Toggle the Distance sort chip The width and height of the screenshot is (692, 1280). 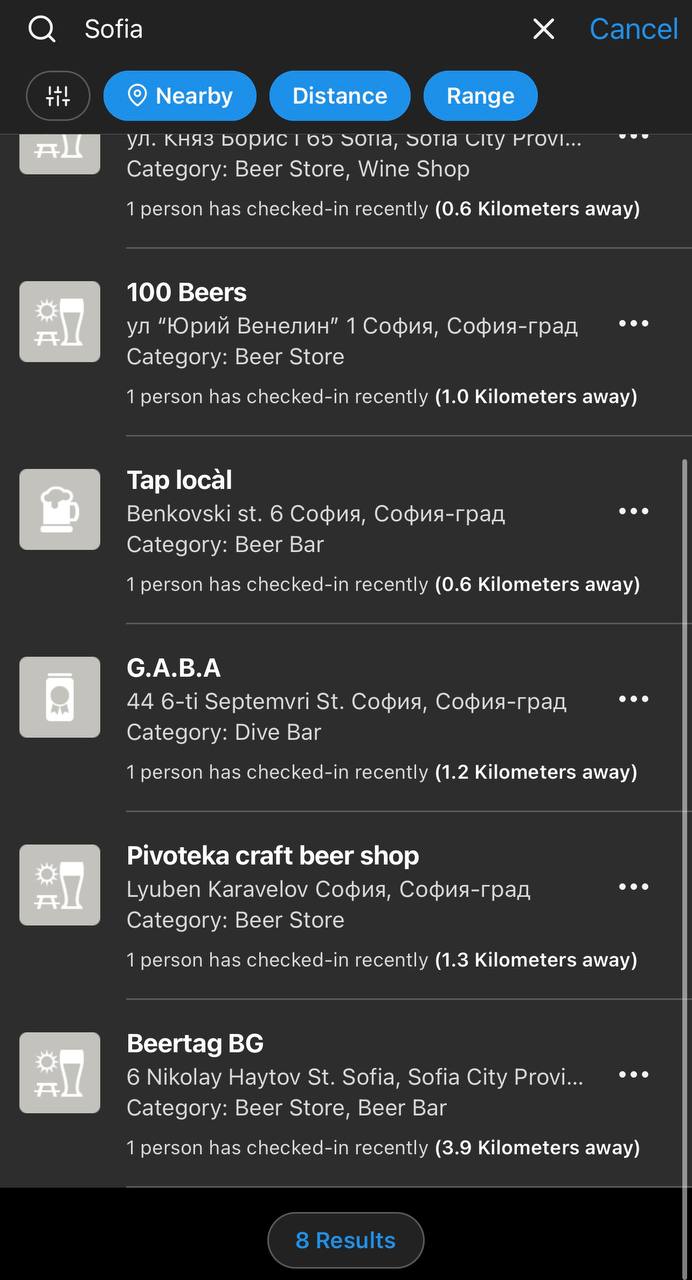point(339,96)
